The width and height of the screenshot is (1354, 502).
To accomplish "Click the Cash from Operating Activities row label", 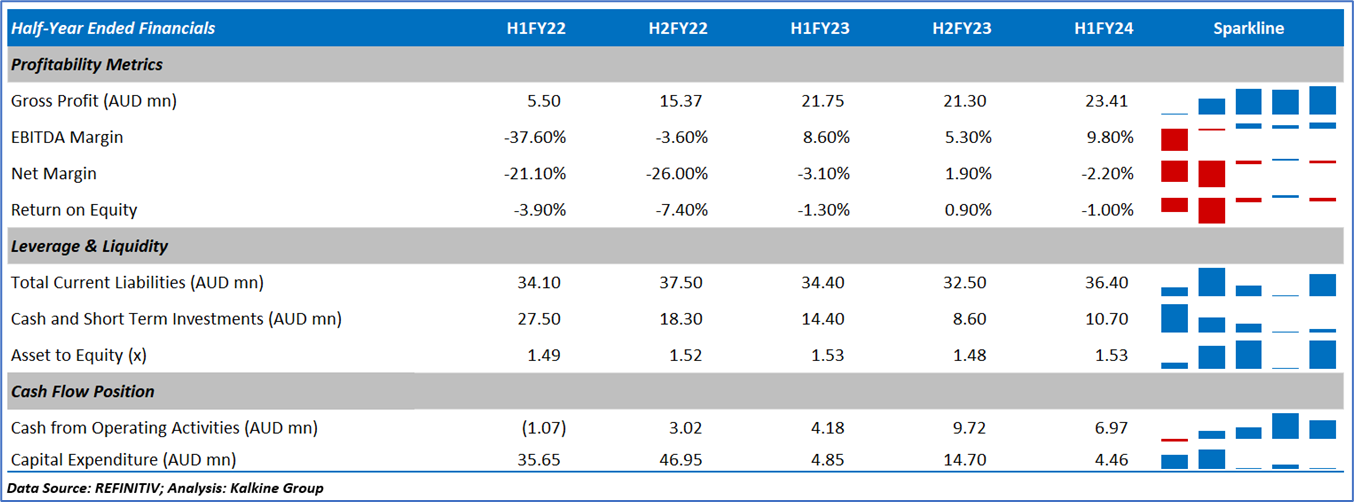I will click(164, 428).
